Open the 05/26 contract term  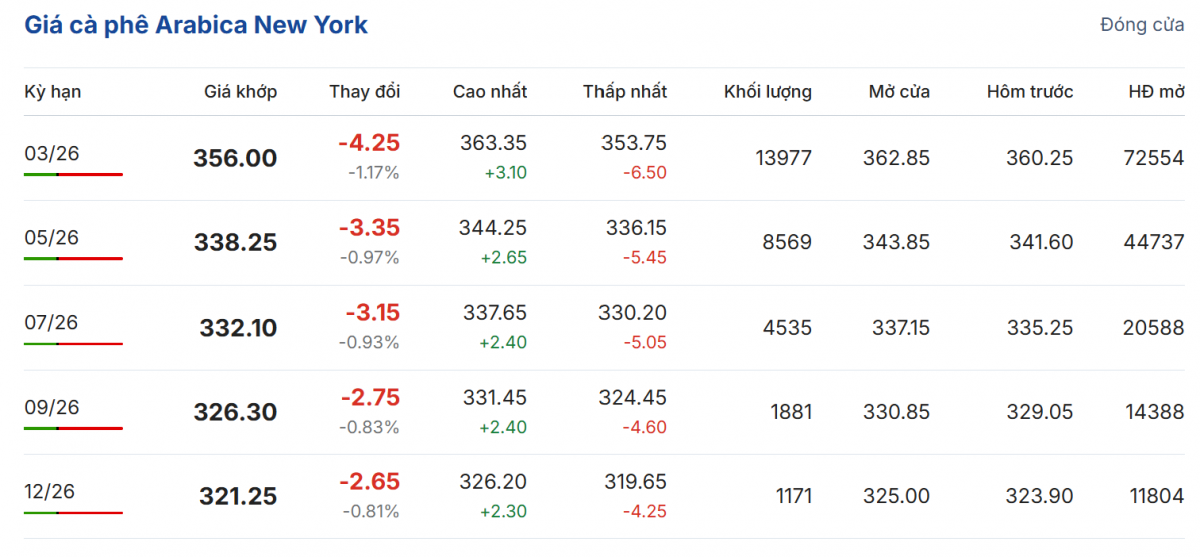pyautogui.click(x=51, y=237)
